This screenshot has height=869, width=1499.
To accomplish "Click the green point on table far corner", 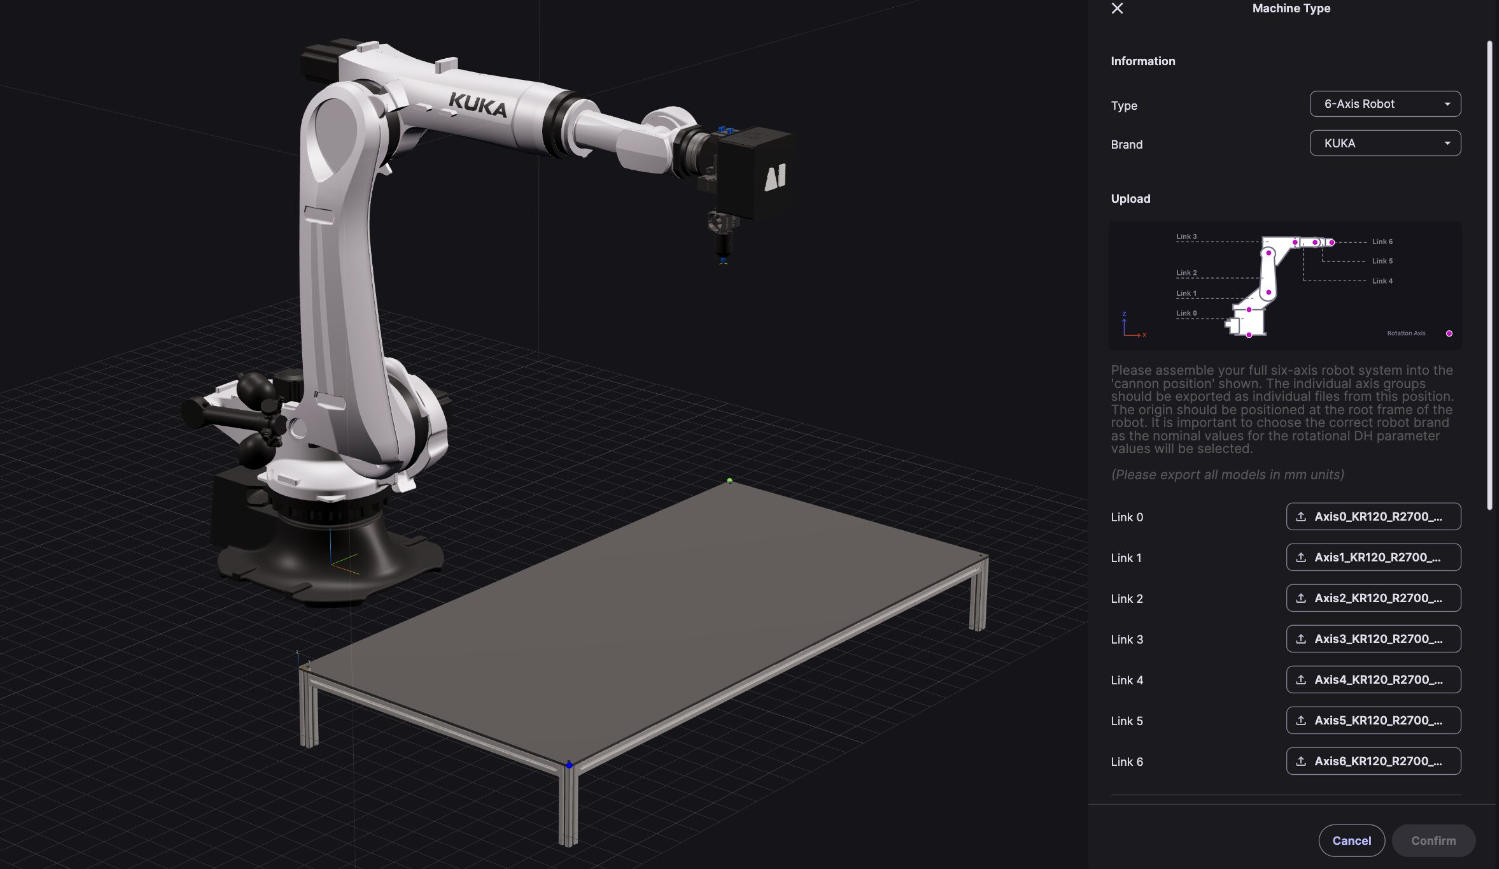I will click(x=730, y=481).
